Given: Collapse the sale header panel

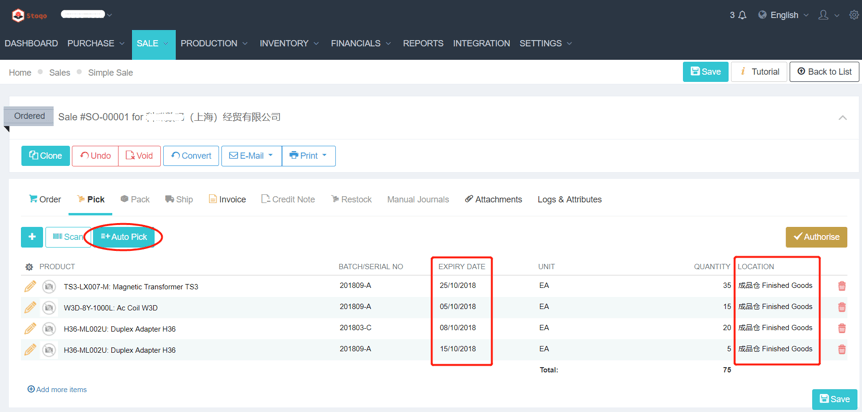Looking at the screenshot, I should 842,118.
